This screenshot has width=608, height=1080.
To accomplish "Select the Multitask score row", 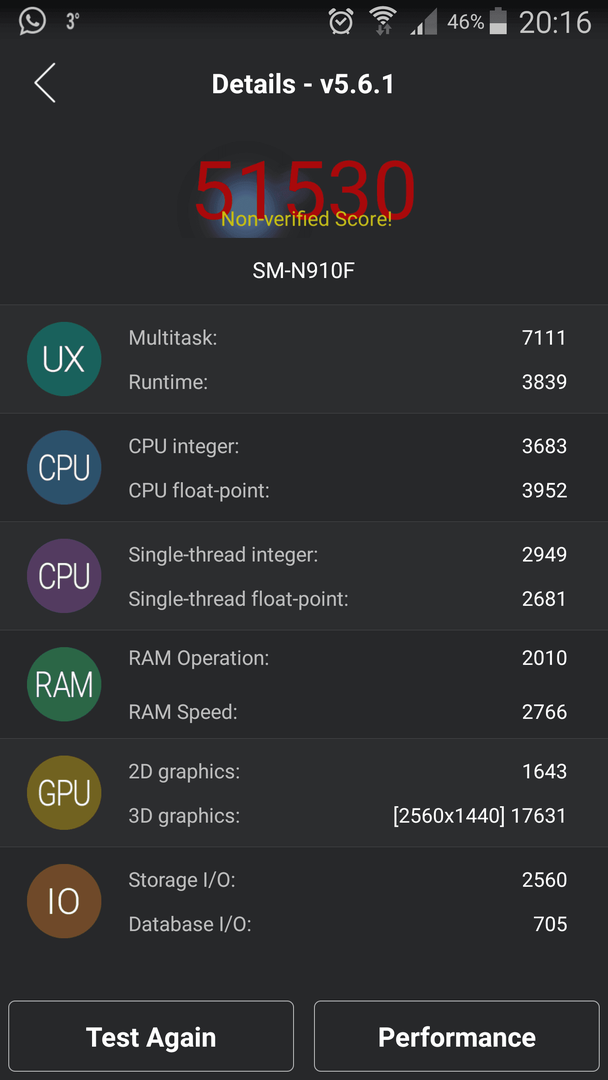I will 348,338.
